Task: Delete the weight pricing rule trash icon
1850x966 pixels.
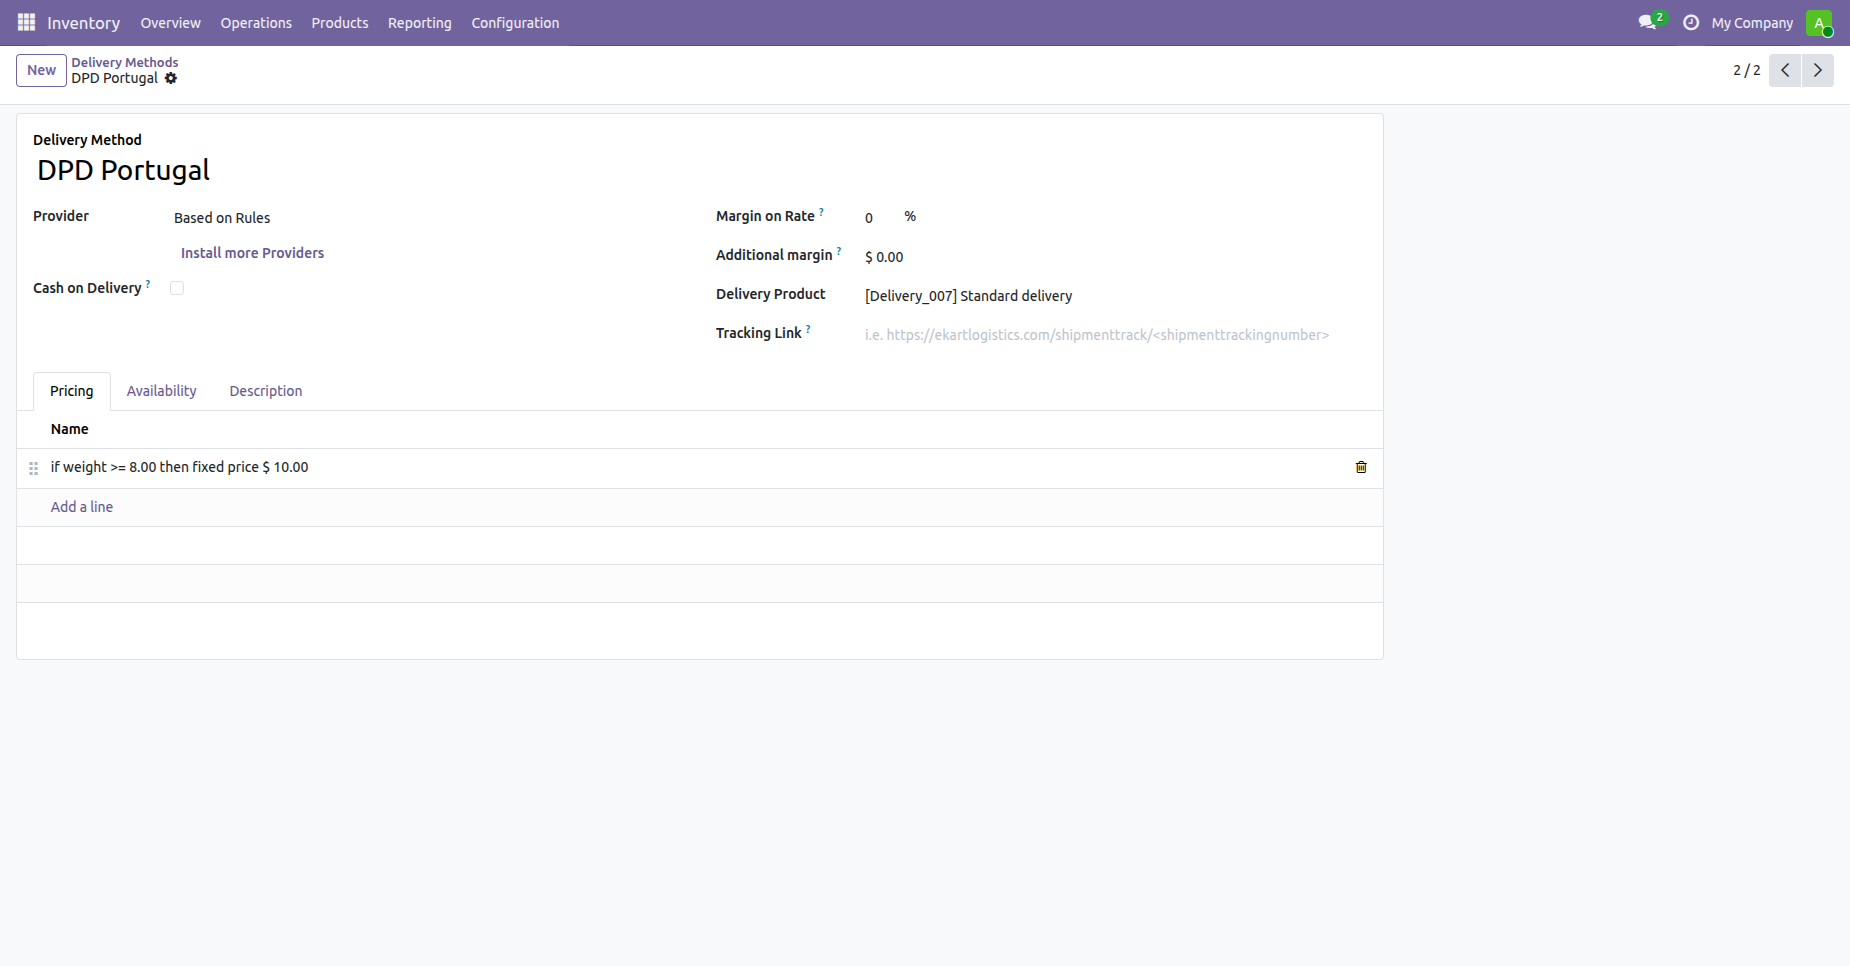Action: click(1361, 467)
